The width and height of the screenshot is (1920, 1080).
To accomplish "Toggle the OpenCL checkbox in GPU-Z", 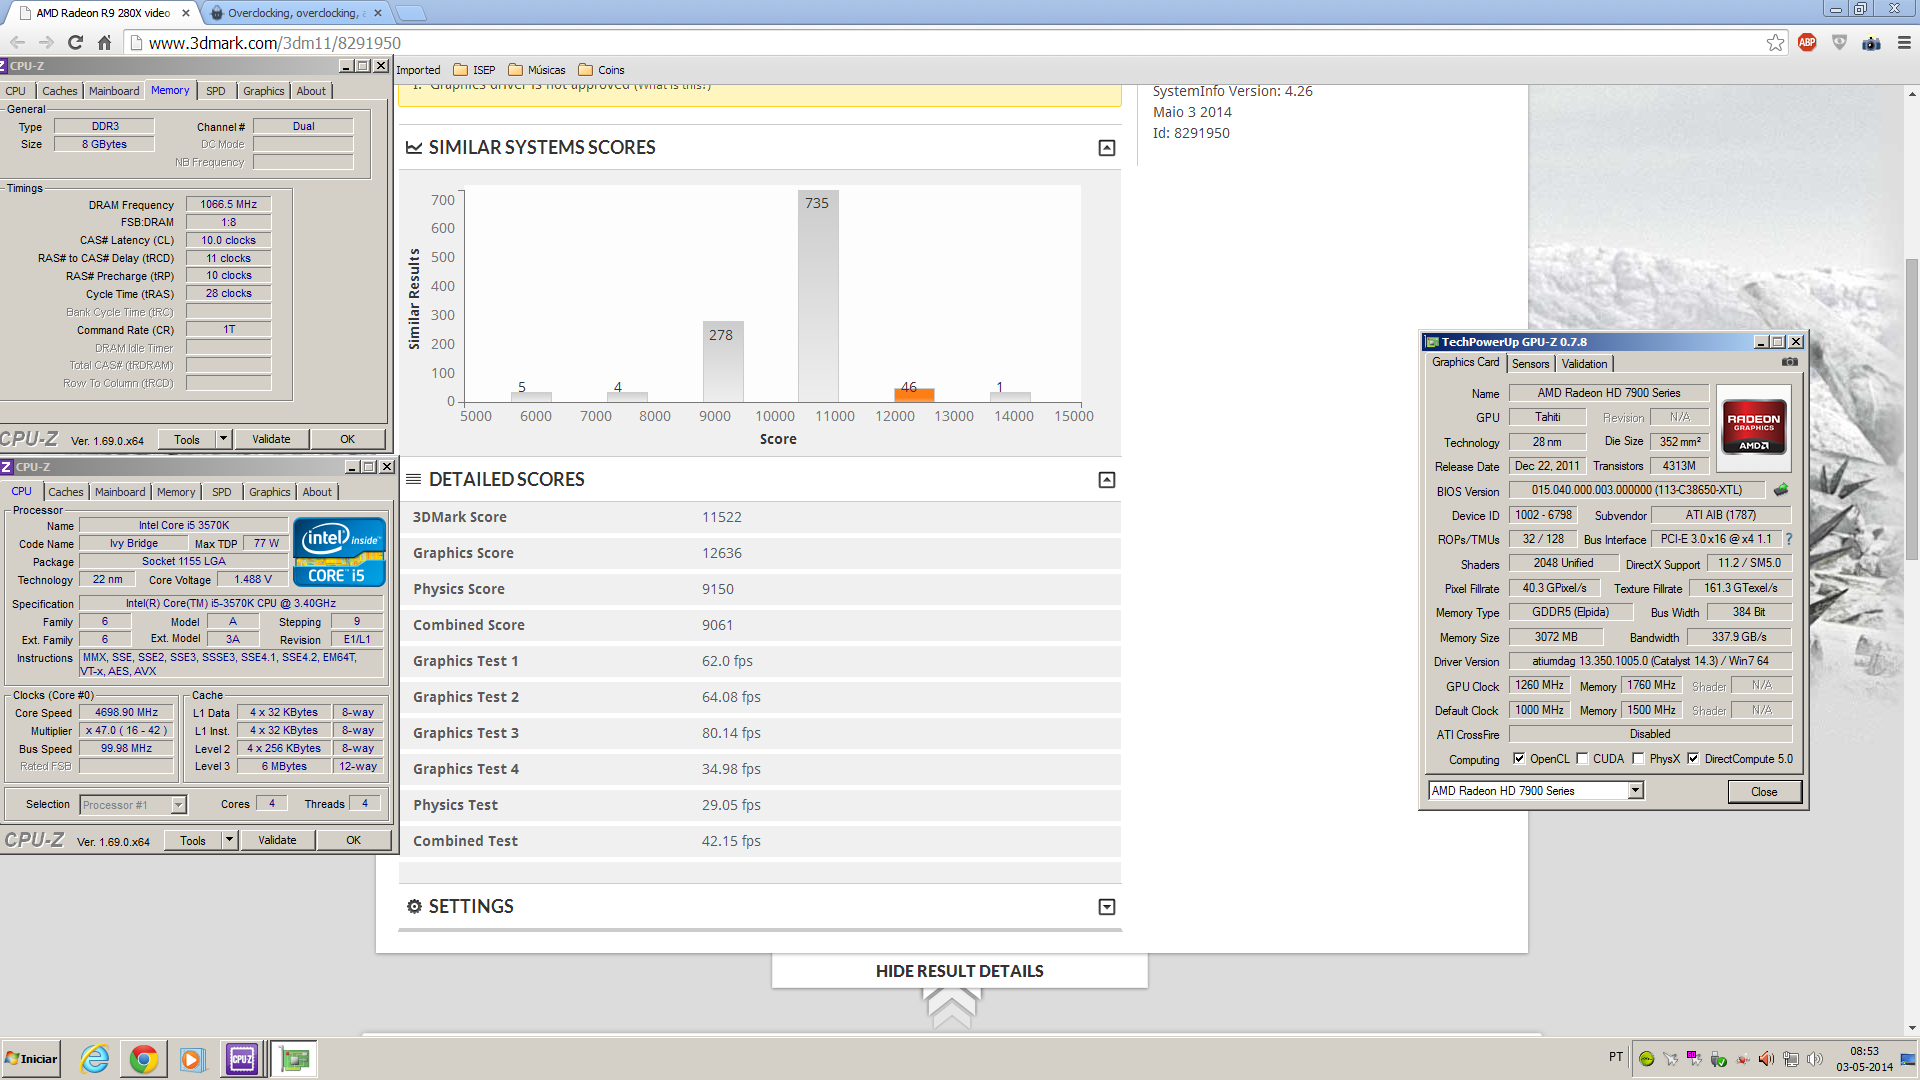I will [x=1519, y=759].
